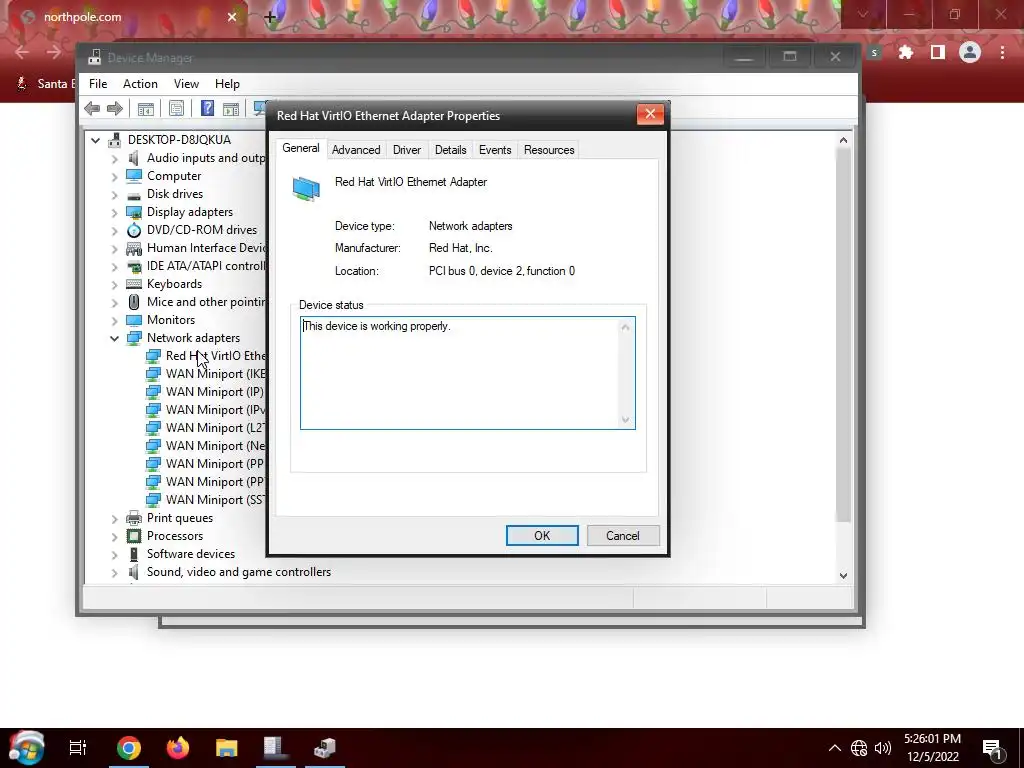Select the Print queues category
The width and height of the screenshot is (1024, 768).
pos(180,518)
